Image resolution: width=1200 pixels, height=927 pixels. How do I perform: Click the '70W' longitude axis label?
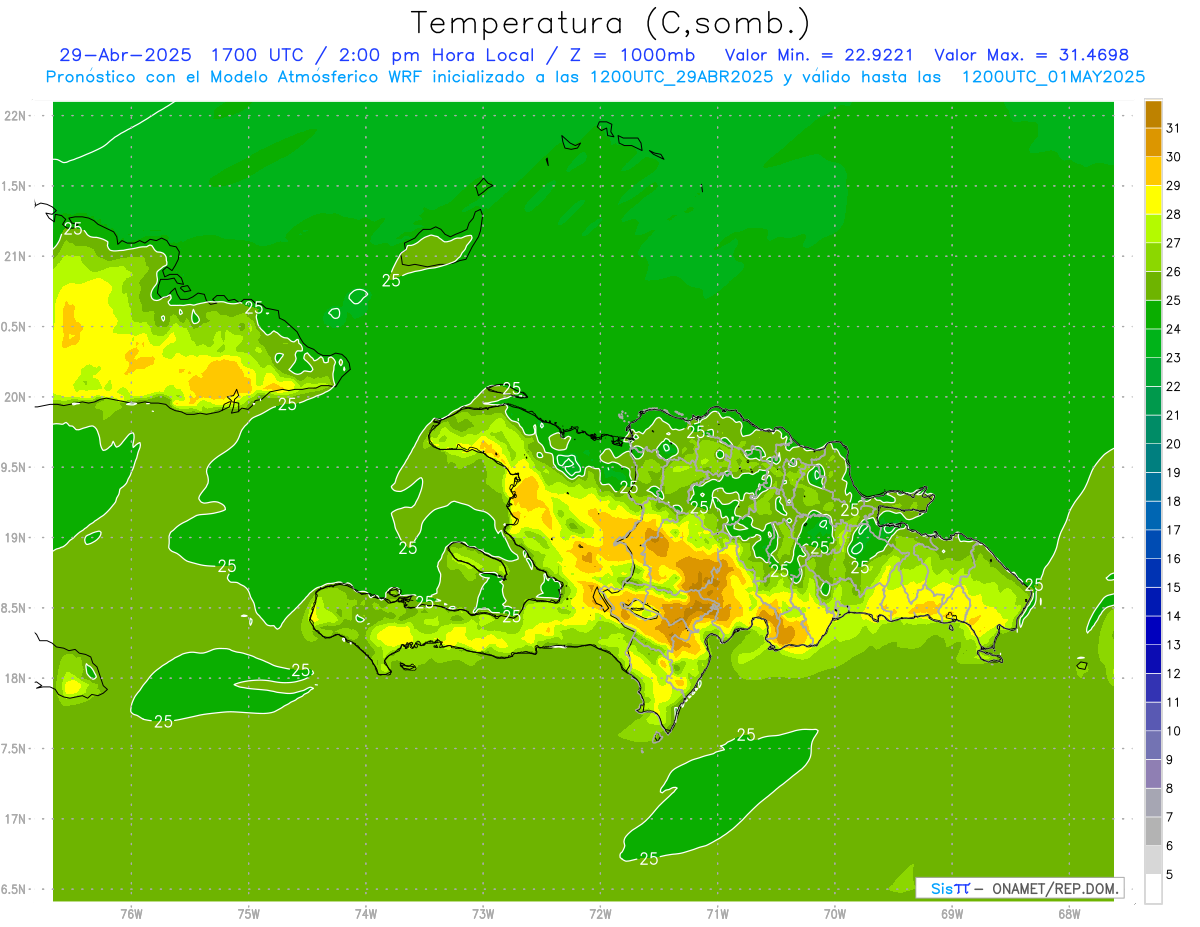pyautogui.click(x=835, y=914)
